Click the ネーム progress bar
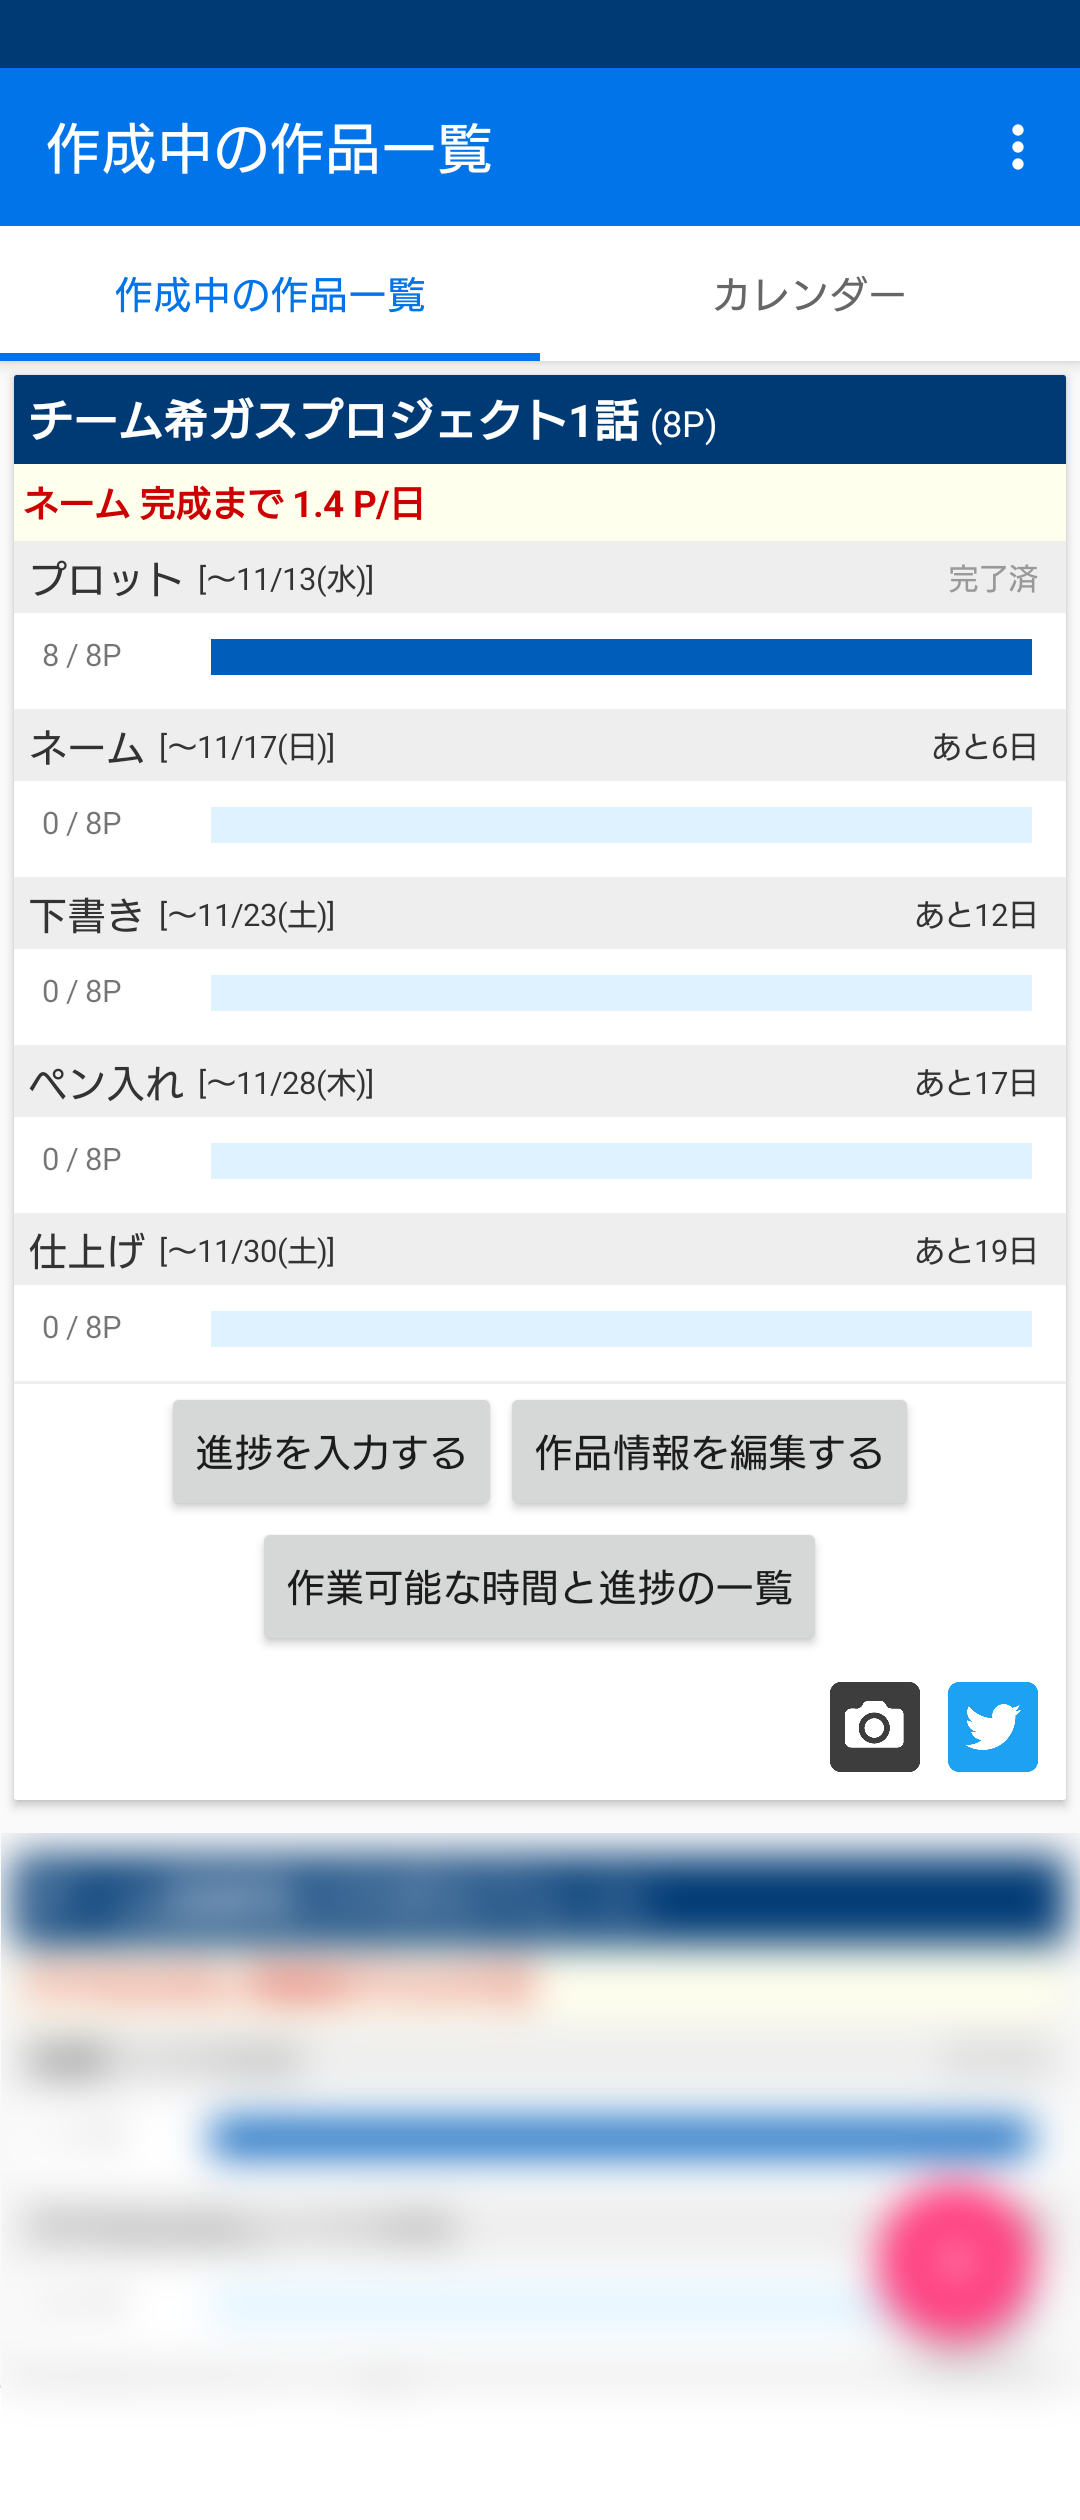 (621, 825)
